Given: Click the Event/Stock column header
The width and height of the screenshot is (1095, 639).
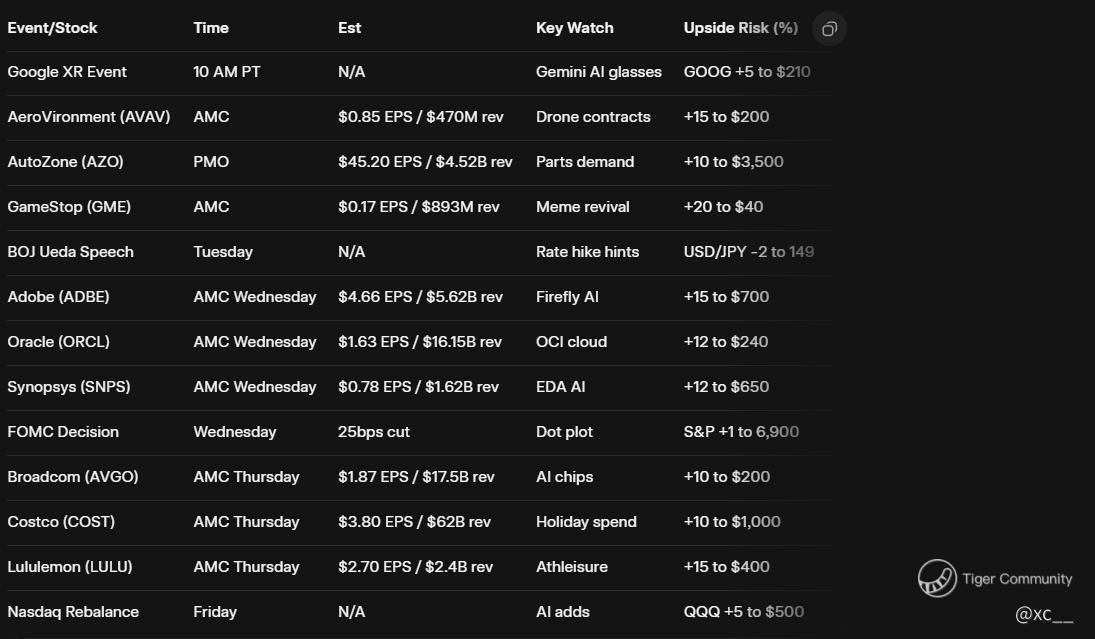Looking at the screenshot, I should coord(52,28).
